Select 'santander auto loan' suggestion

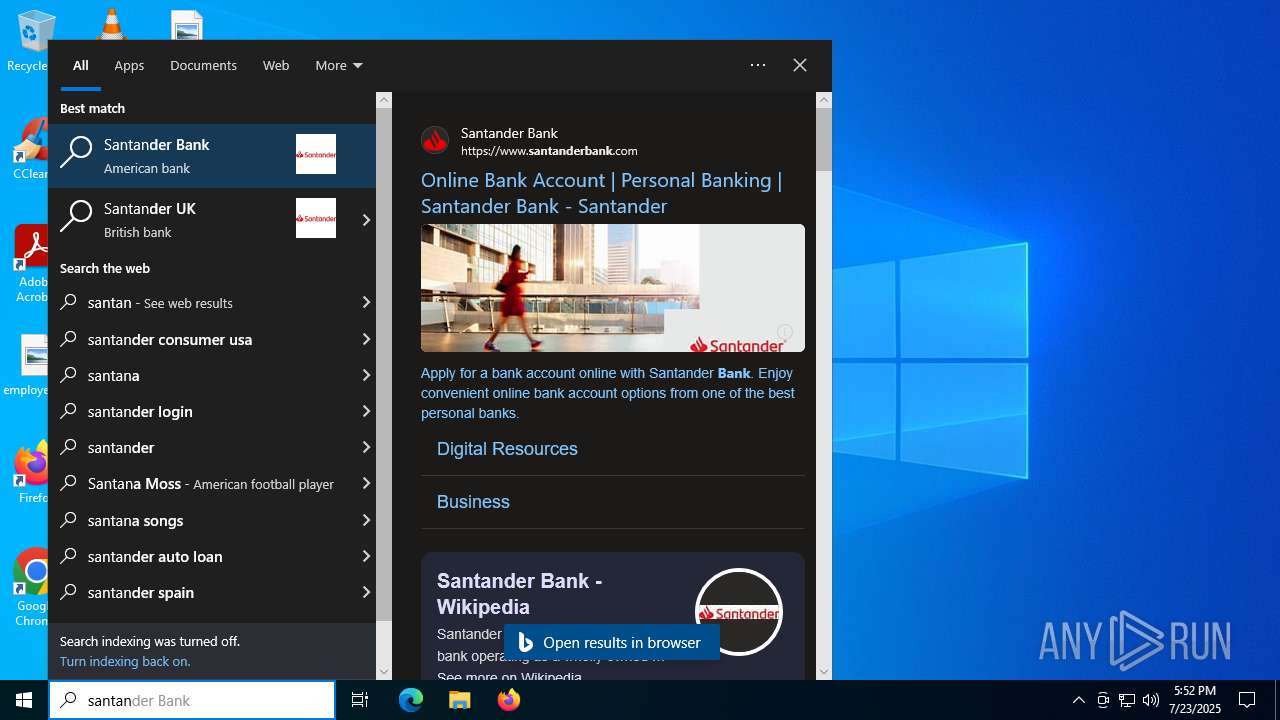[202, 556]
